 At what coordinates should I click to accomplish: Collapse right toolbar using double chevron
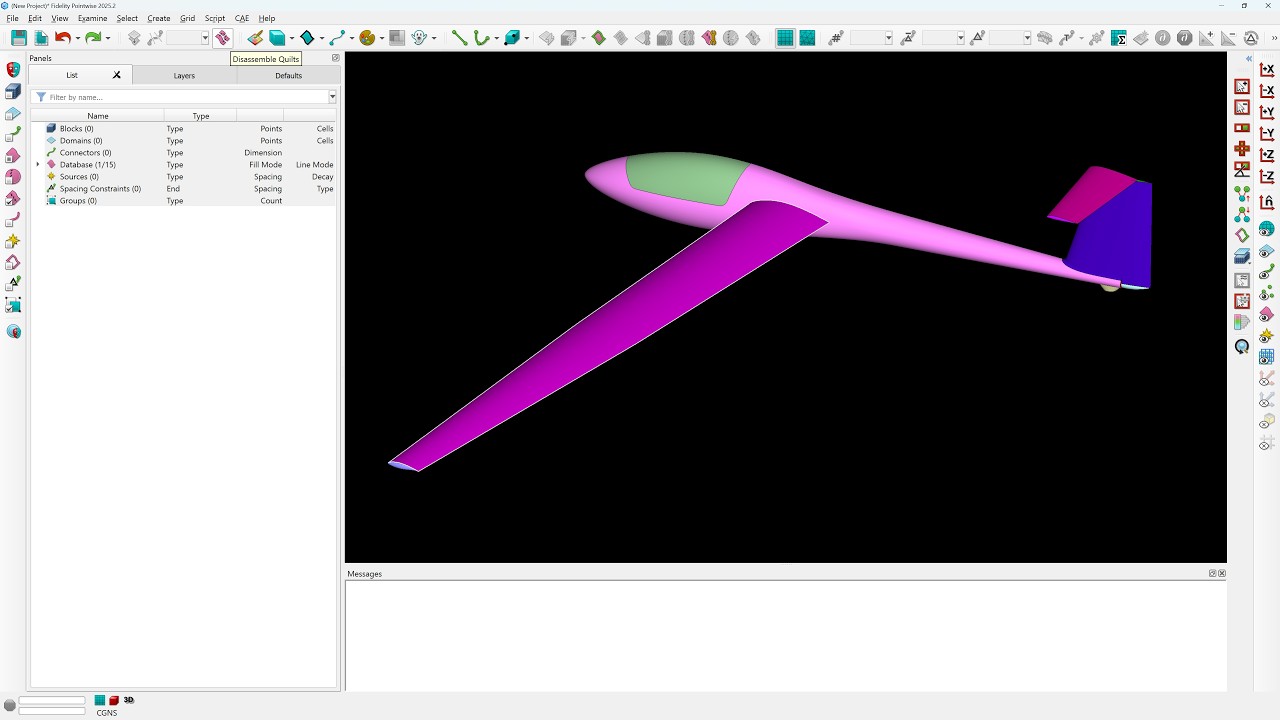pos(1249,59)
